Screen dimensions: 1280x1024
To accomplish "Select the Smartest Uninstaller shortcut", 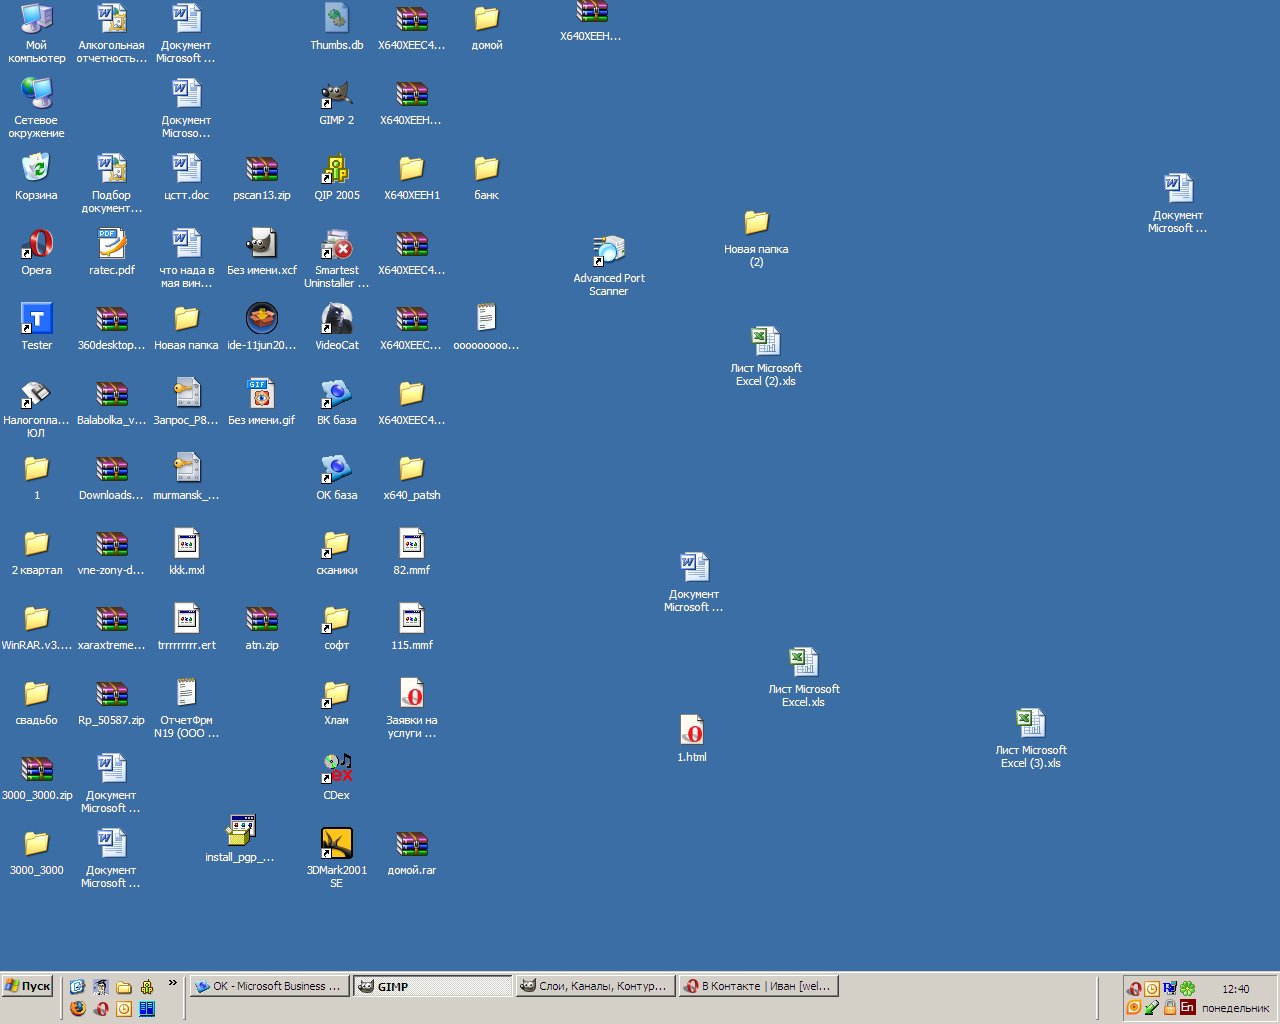I will point(337,245).
